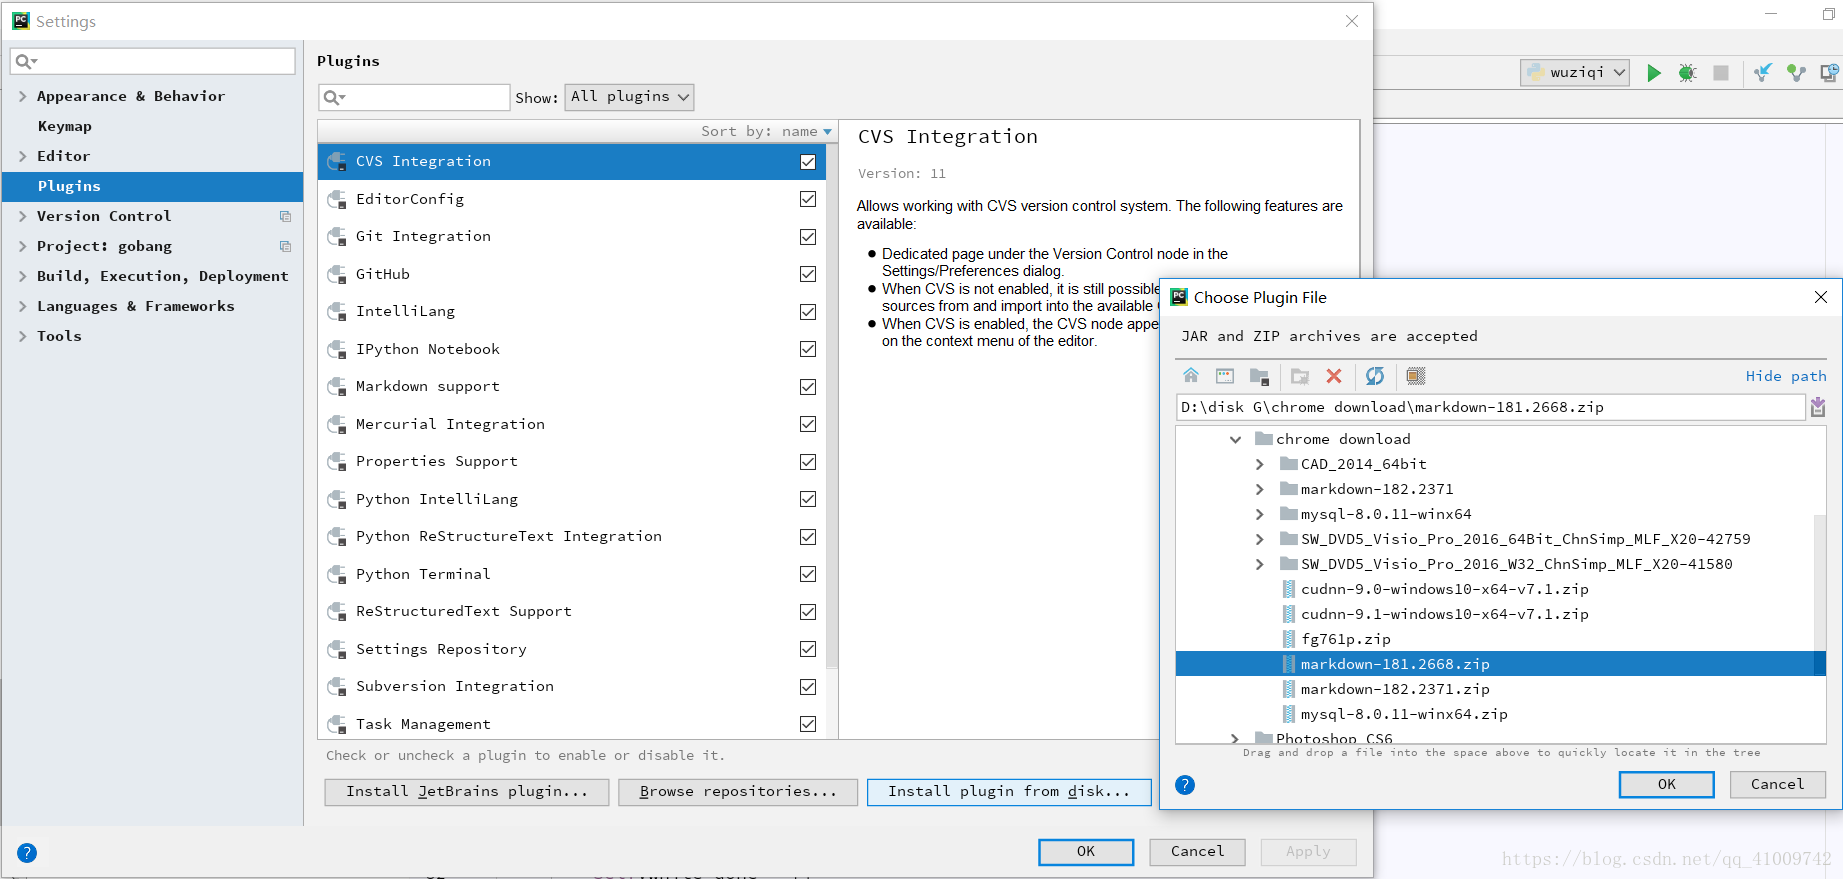Uncheck the EditorConfig plugin

tap(808, 199)
